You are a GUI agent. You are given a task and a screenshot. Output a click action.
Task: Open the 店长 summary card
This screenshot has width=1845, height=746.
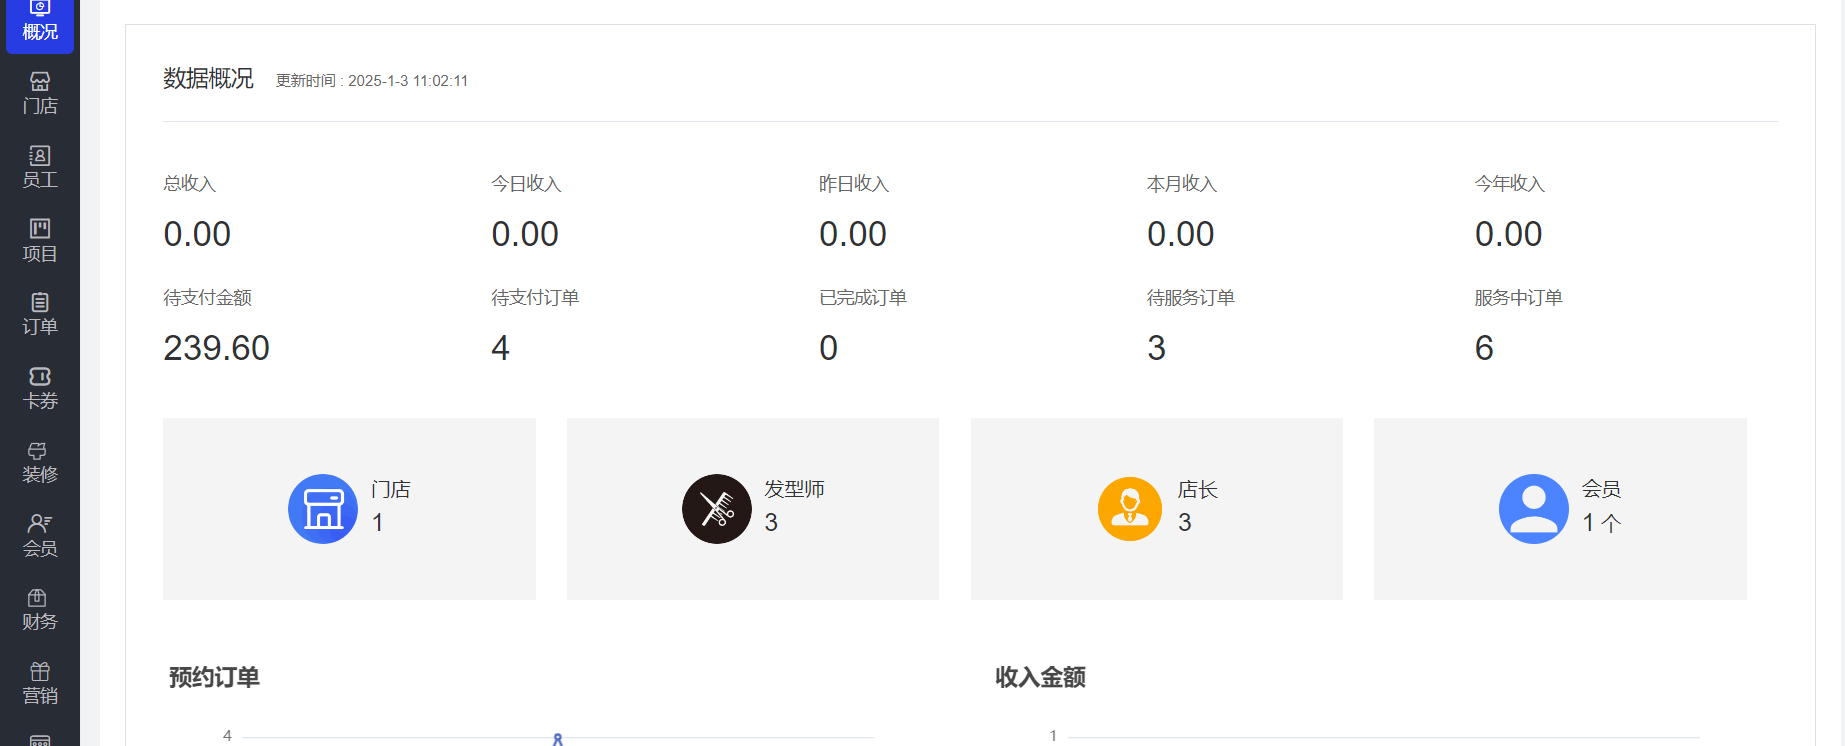click(1157, 509)
